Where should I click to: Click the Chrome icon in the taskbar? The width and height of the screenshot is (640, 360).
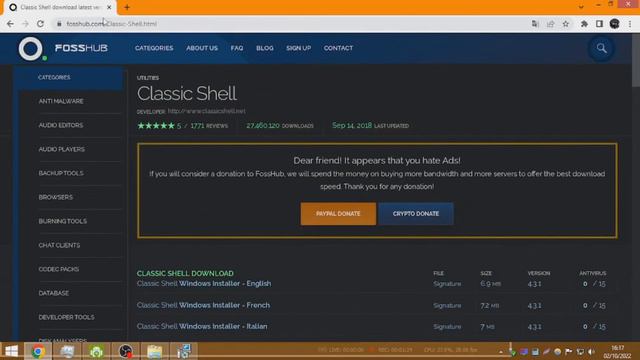(x=38, y=351)
